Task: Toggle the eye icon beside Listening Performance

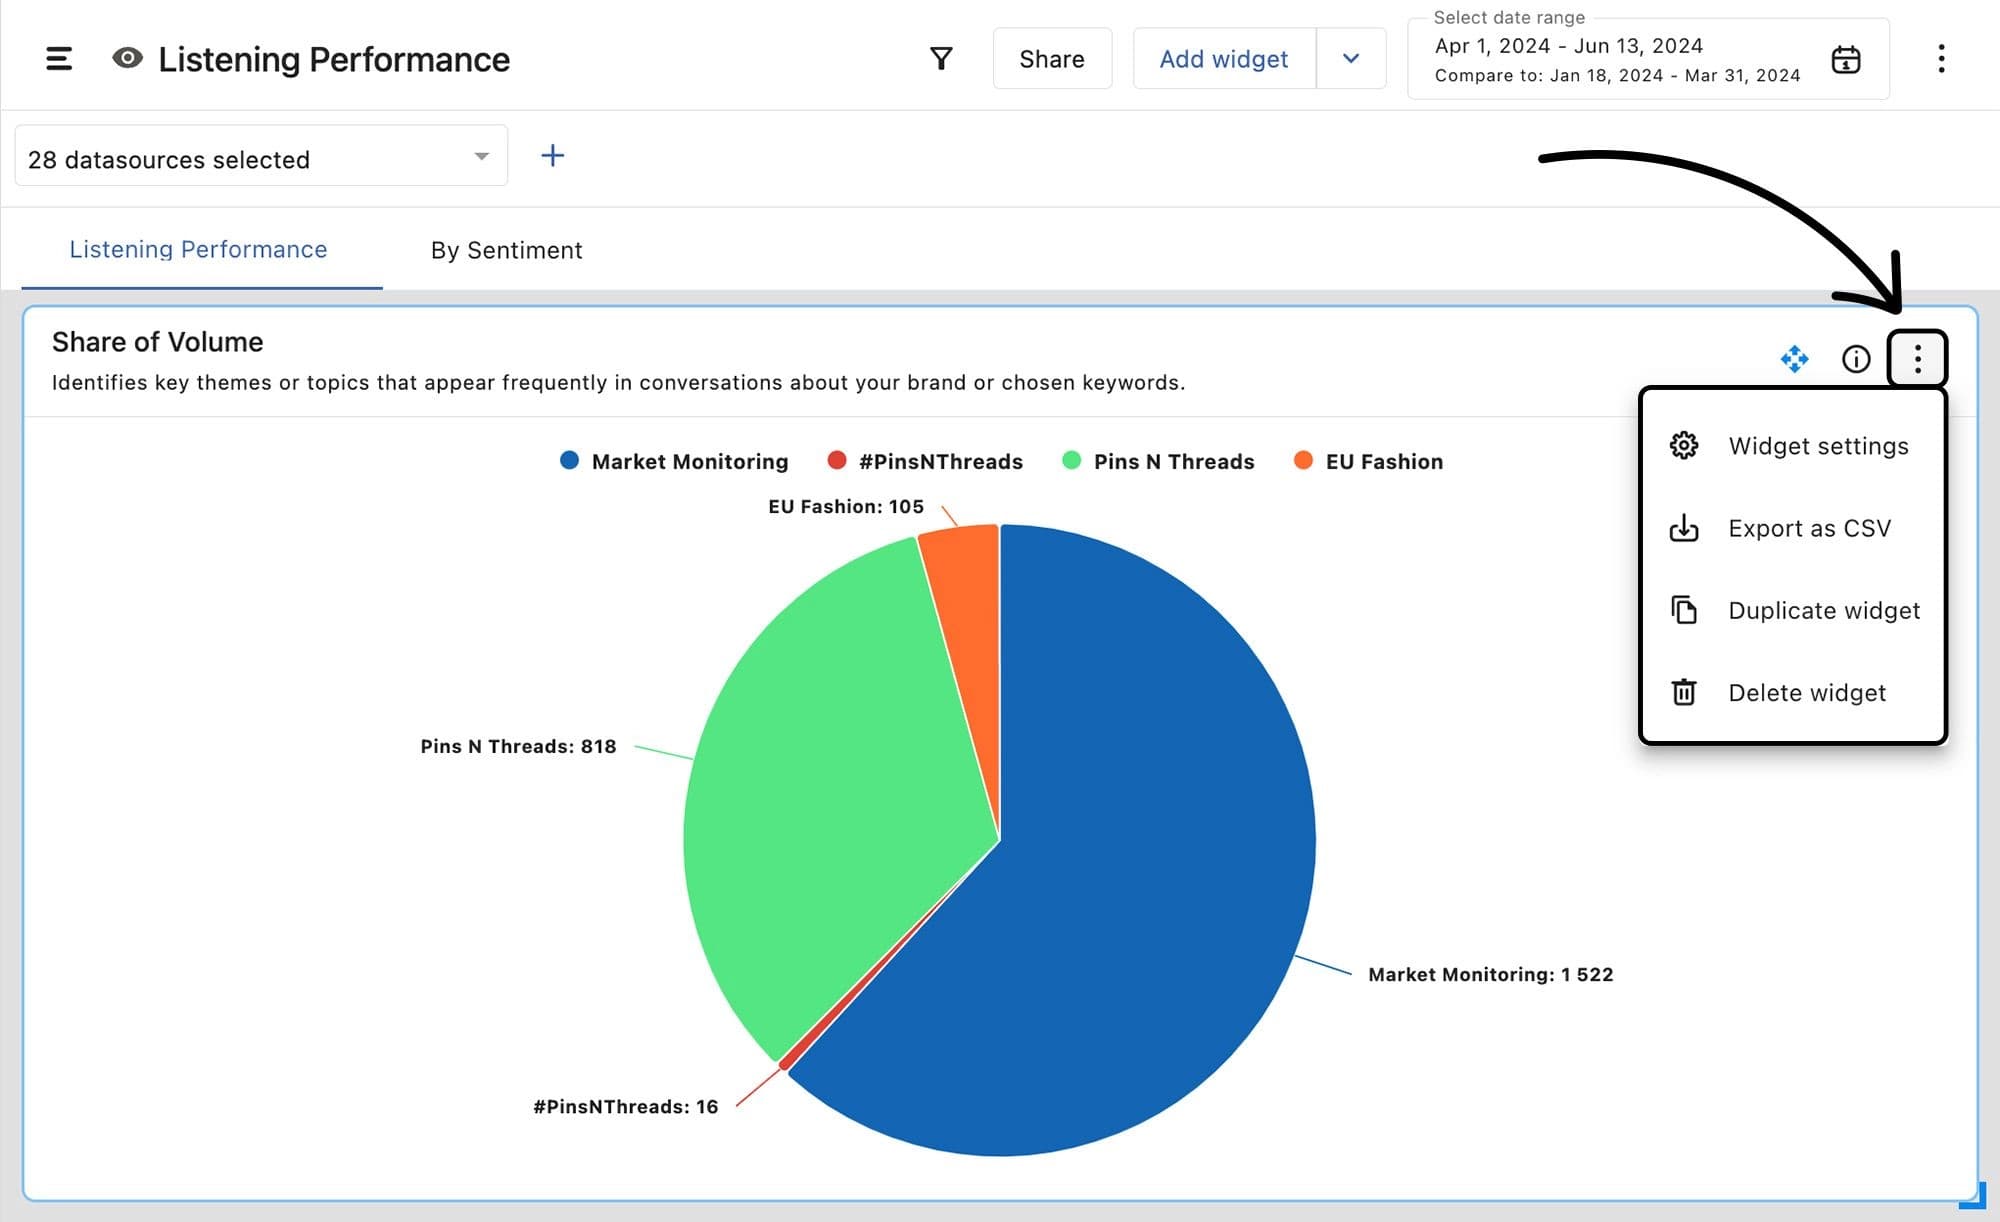Action: [x=127, y=58]
